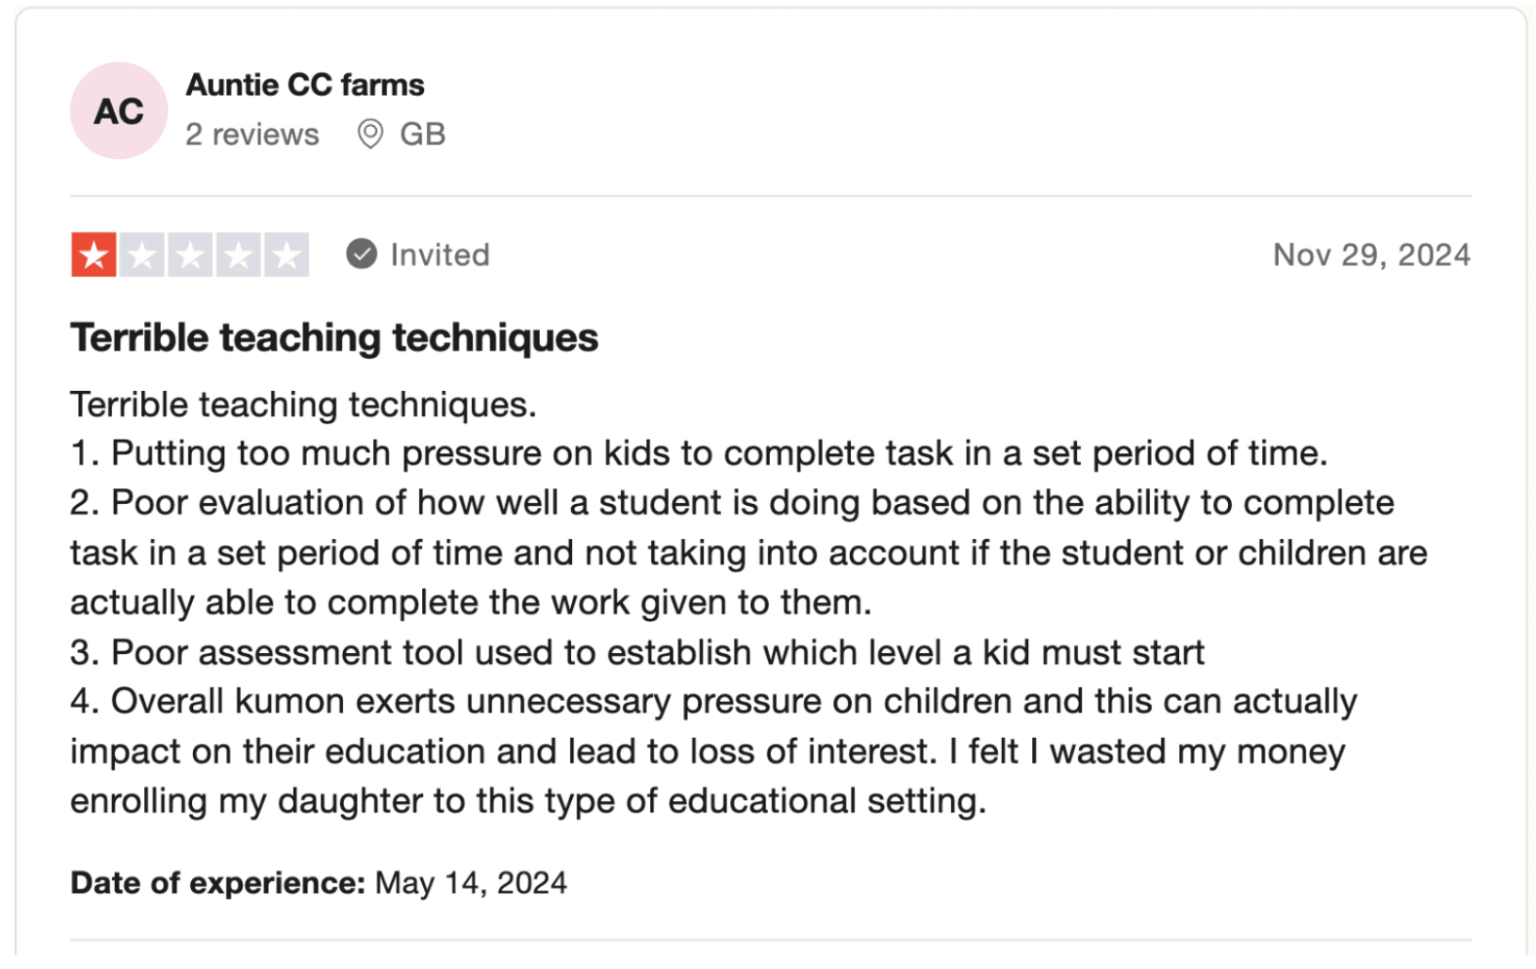Open the review titled Terrible teaching techniques
Screen dimensions: 1536x969
coord(334,337)
